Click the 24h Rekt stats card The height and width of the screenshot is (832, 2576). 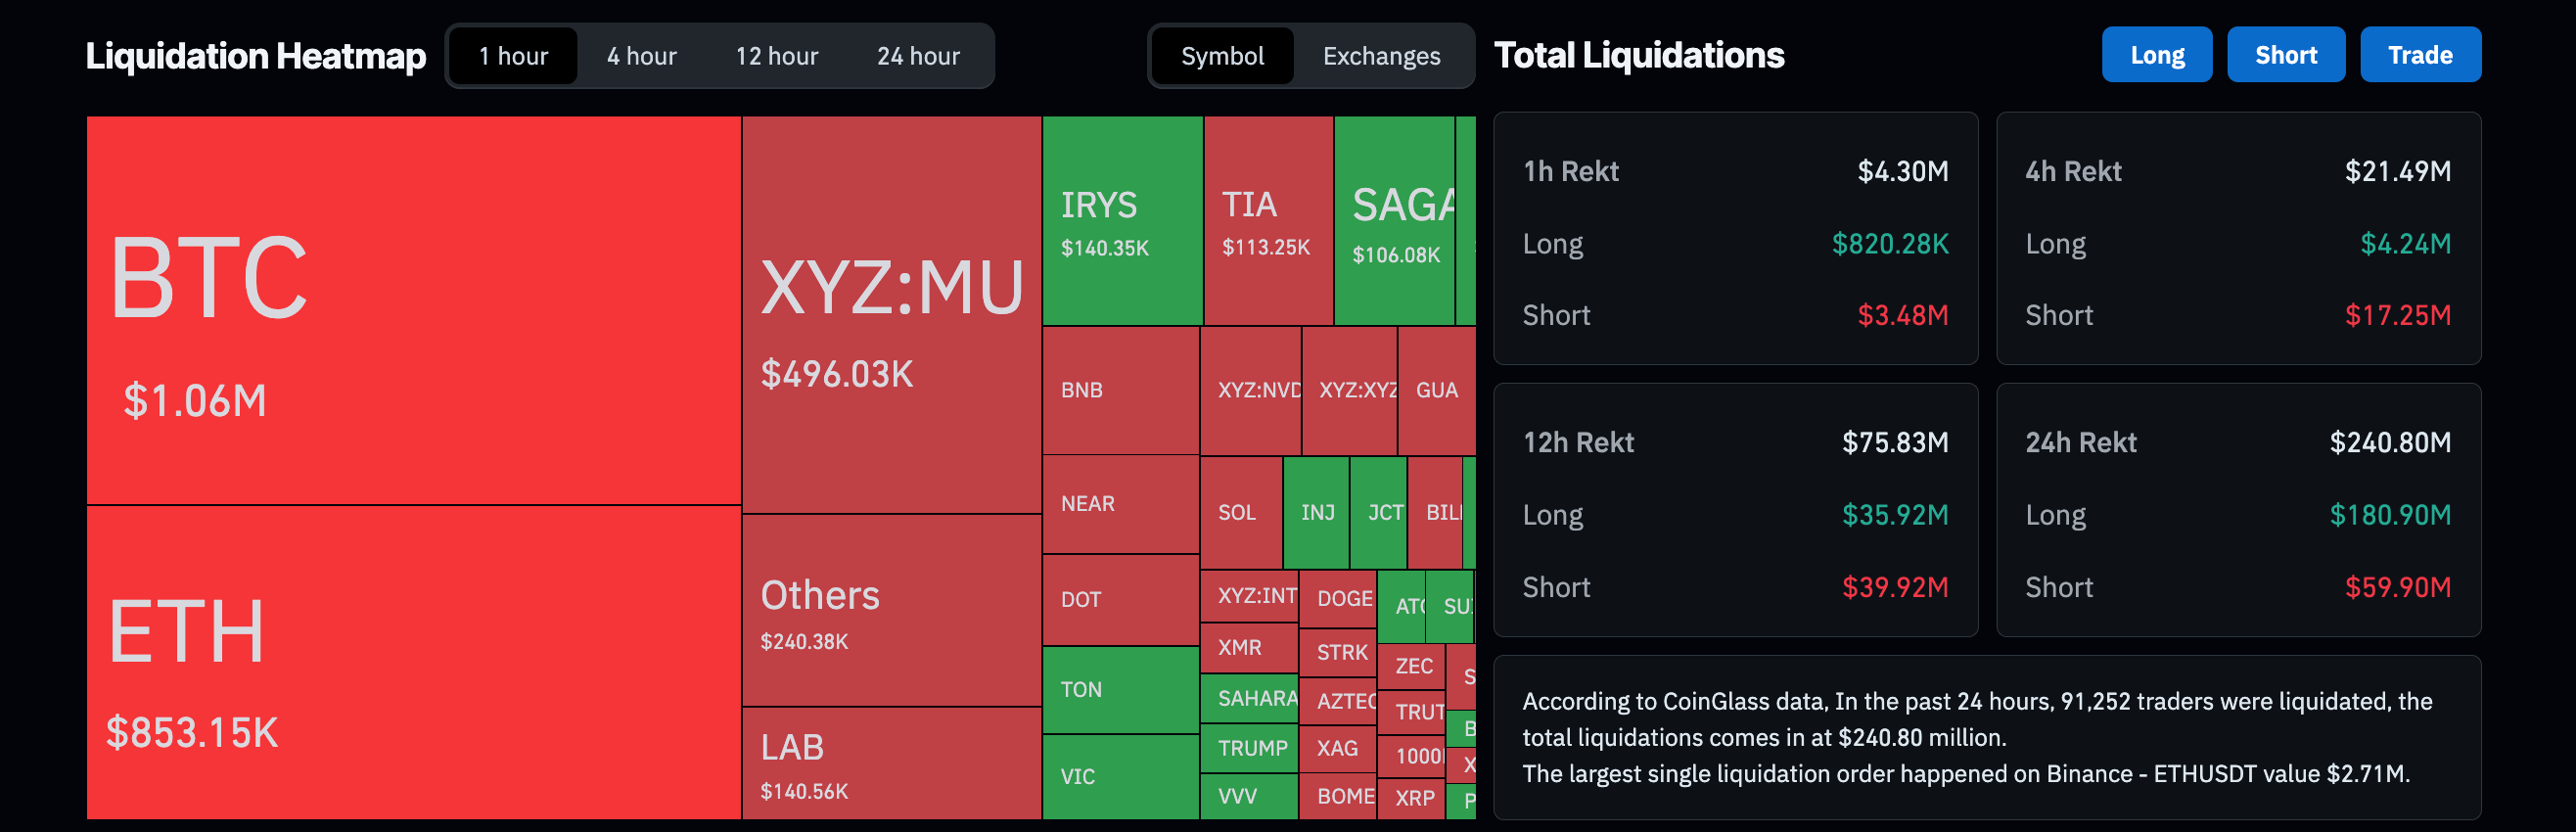point(2238,511)
